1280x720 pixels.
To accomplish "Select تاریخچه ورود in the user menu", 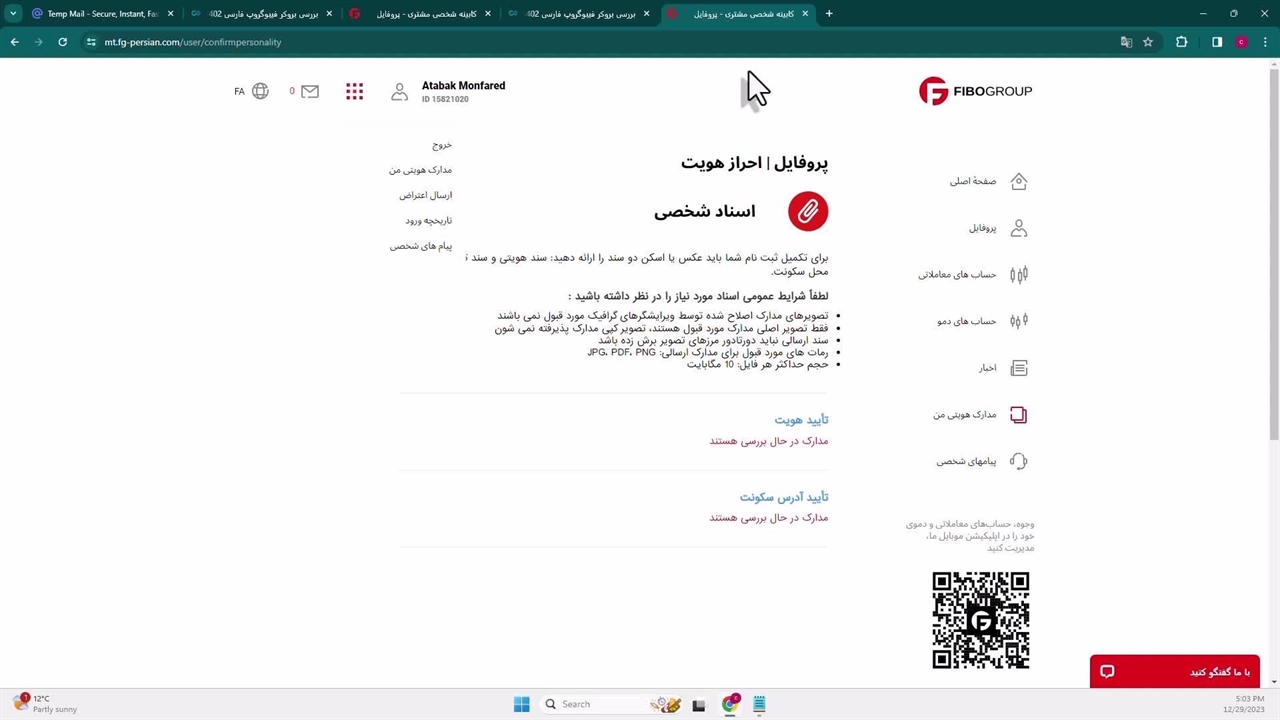I will click(x=428, y=220).
